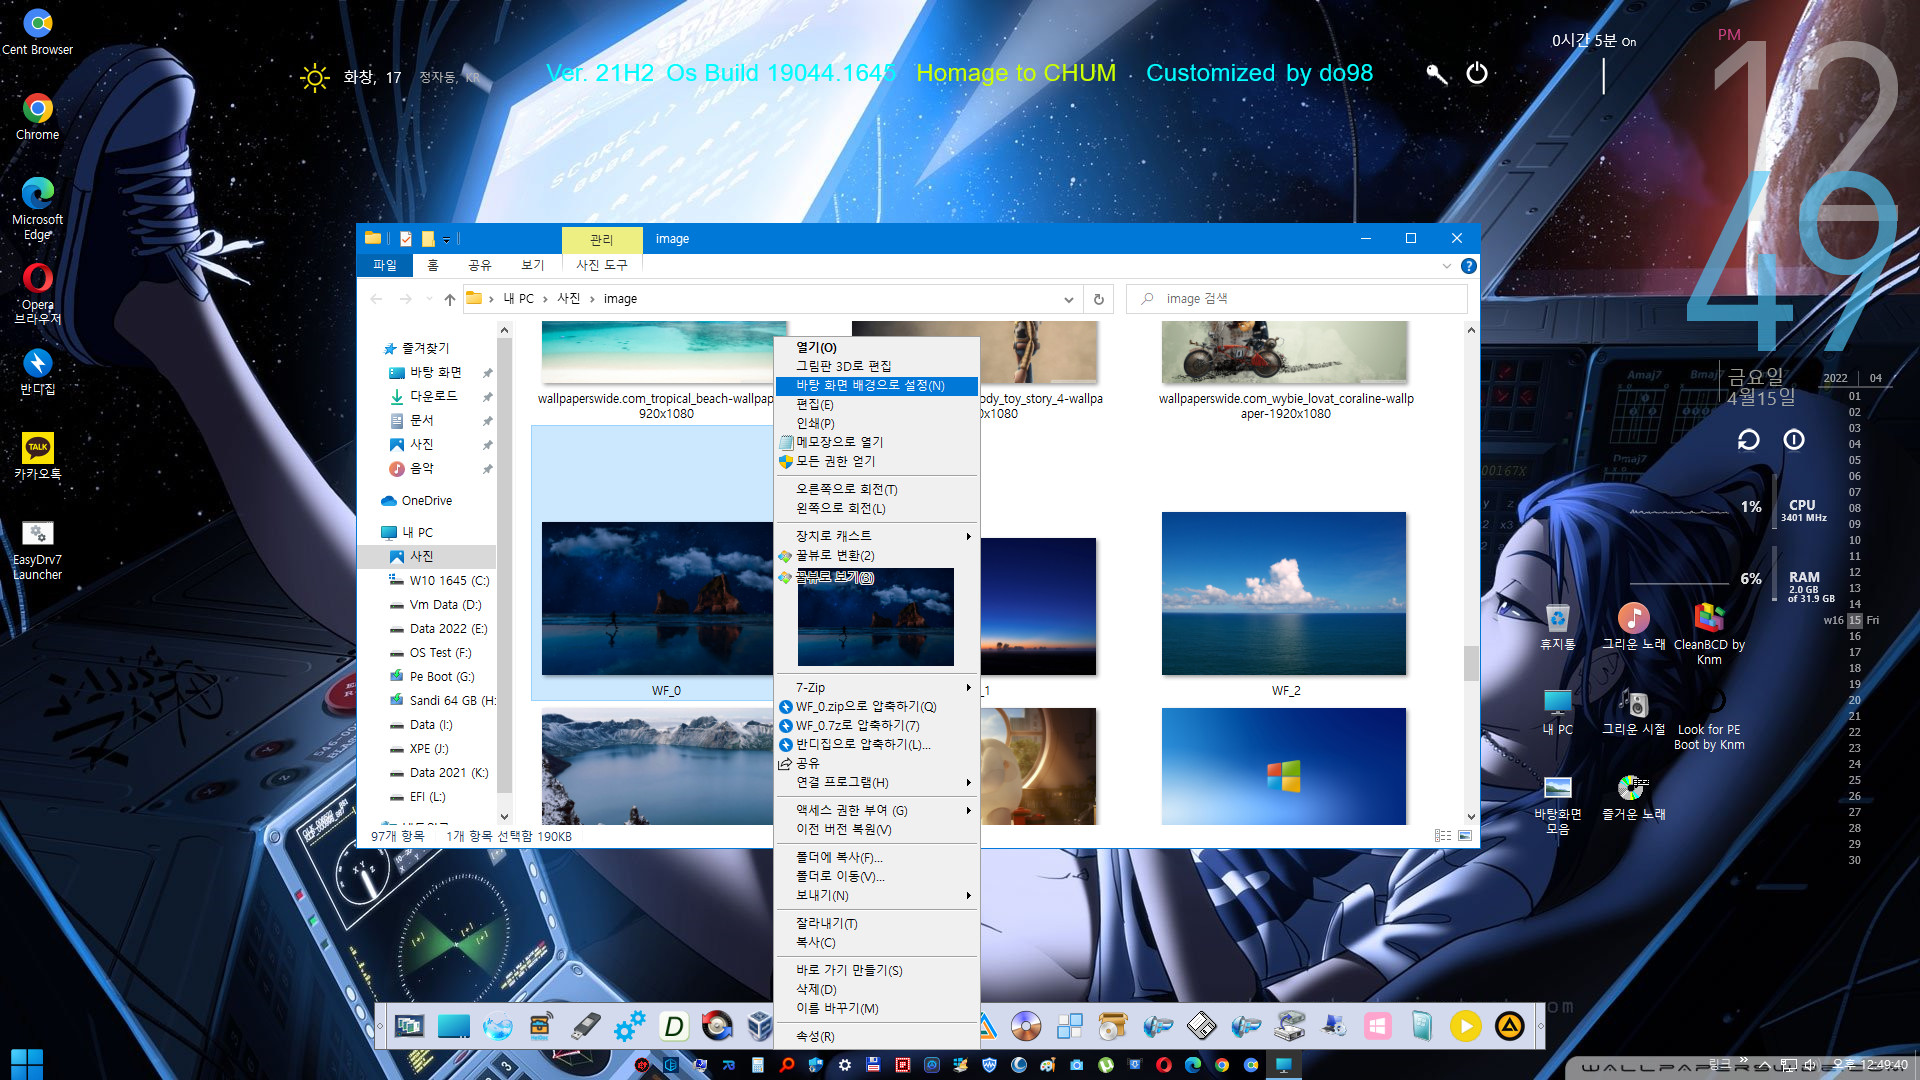Screen dimensions: 1920x1080
Task: Click the yellow play button icon in the dock
Action: click(1465, 1026)
